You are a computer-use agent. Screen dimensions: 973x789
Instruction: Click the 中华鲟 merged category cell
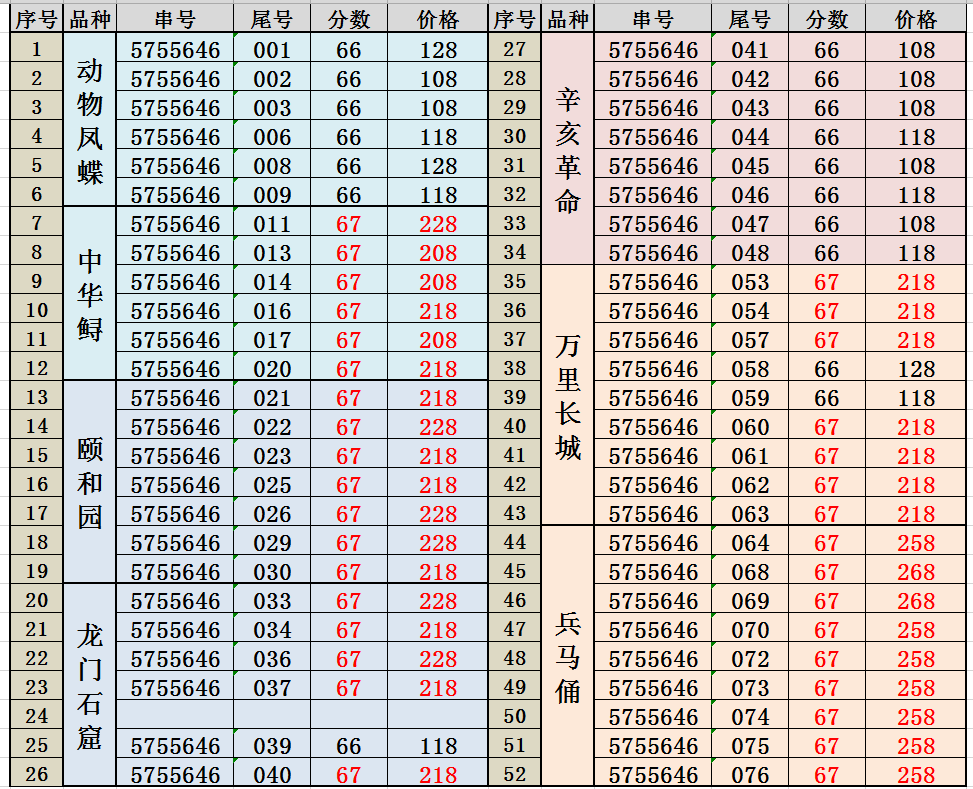(90, 293)
